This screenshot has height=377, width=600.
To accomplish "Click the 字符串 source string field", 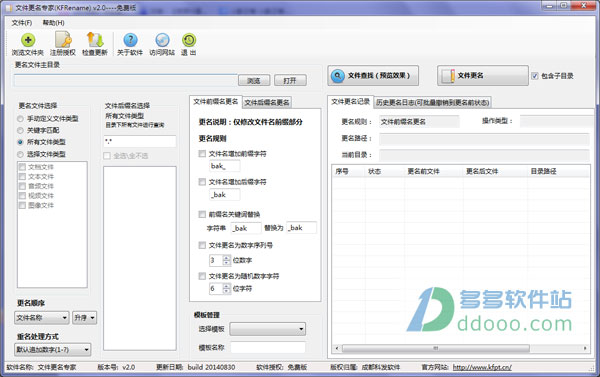I will pyautogui.click(x=246, y=228).
